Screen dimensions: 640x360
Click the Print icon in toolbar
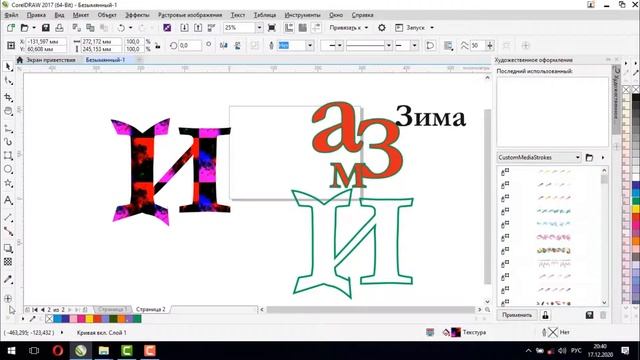(59, 28)
